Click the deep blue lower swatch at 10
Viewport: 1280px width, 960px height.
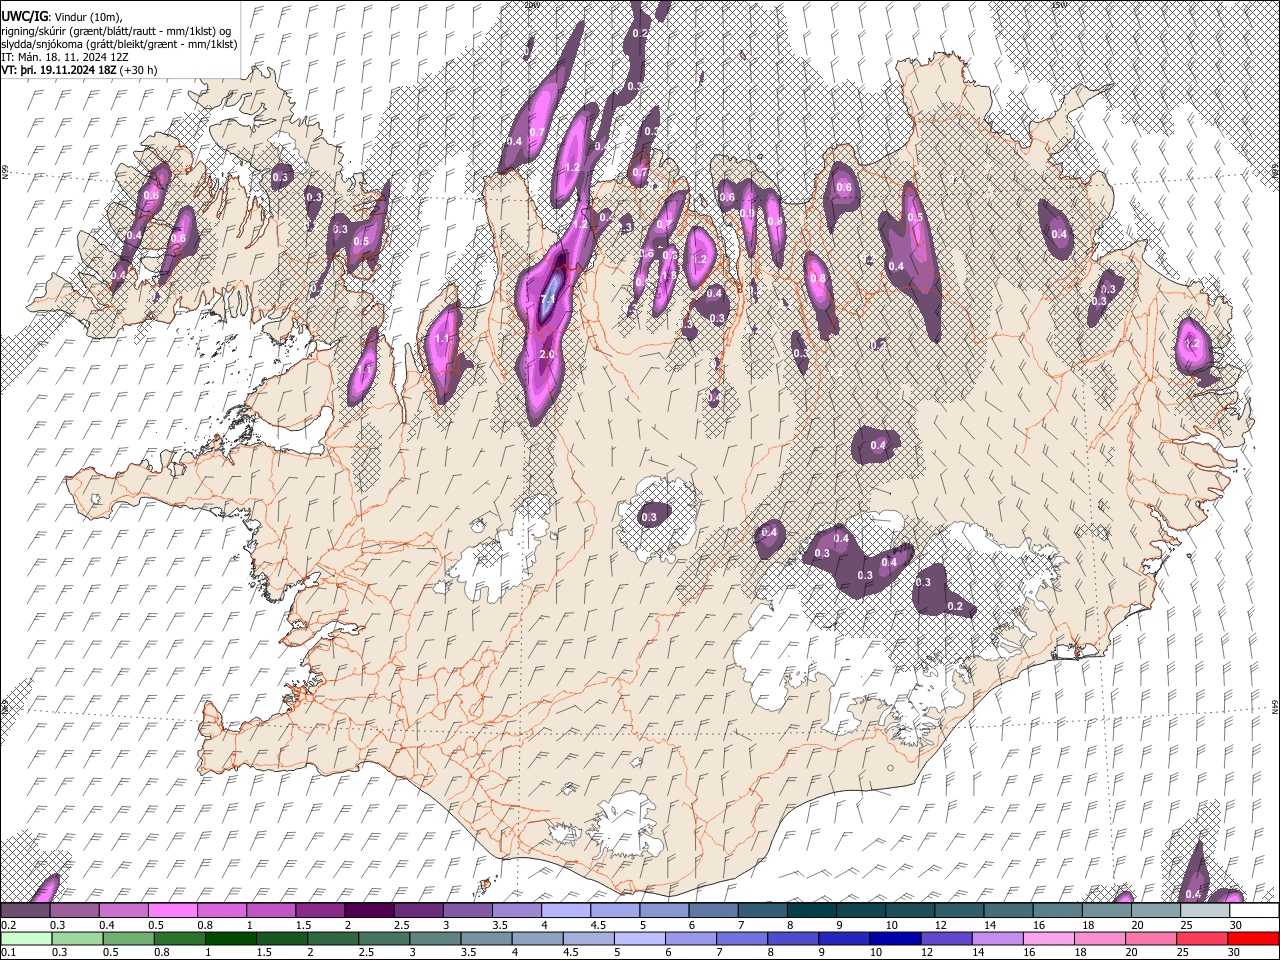tap(895, 938)
